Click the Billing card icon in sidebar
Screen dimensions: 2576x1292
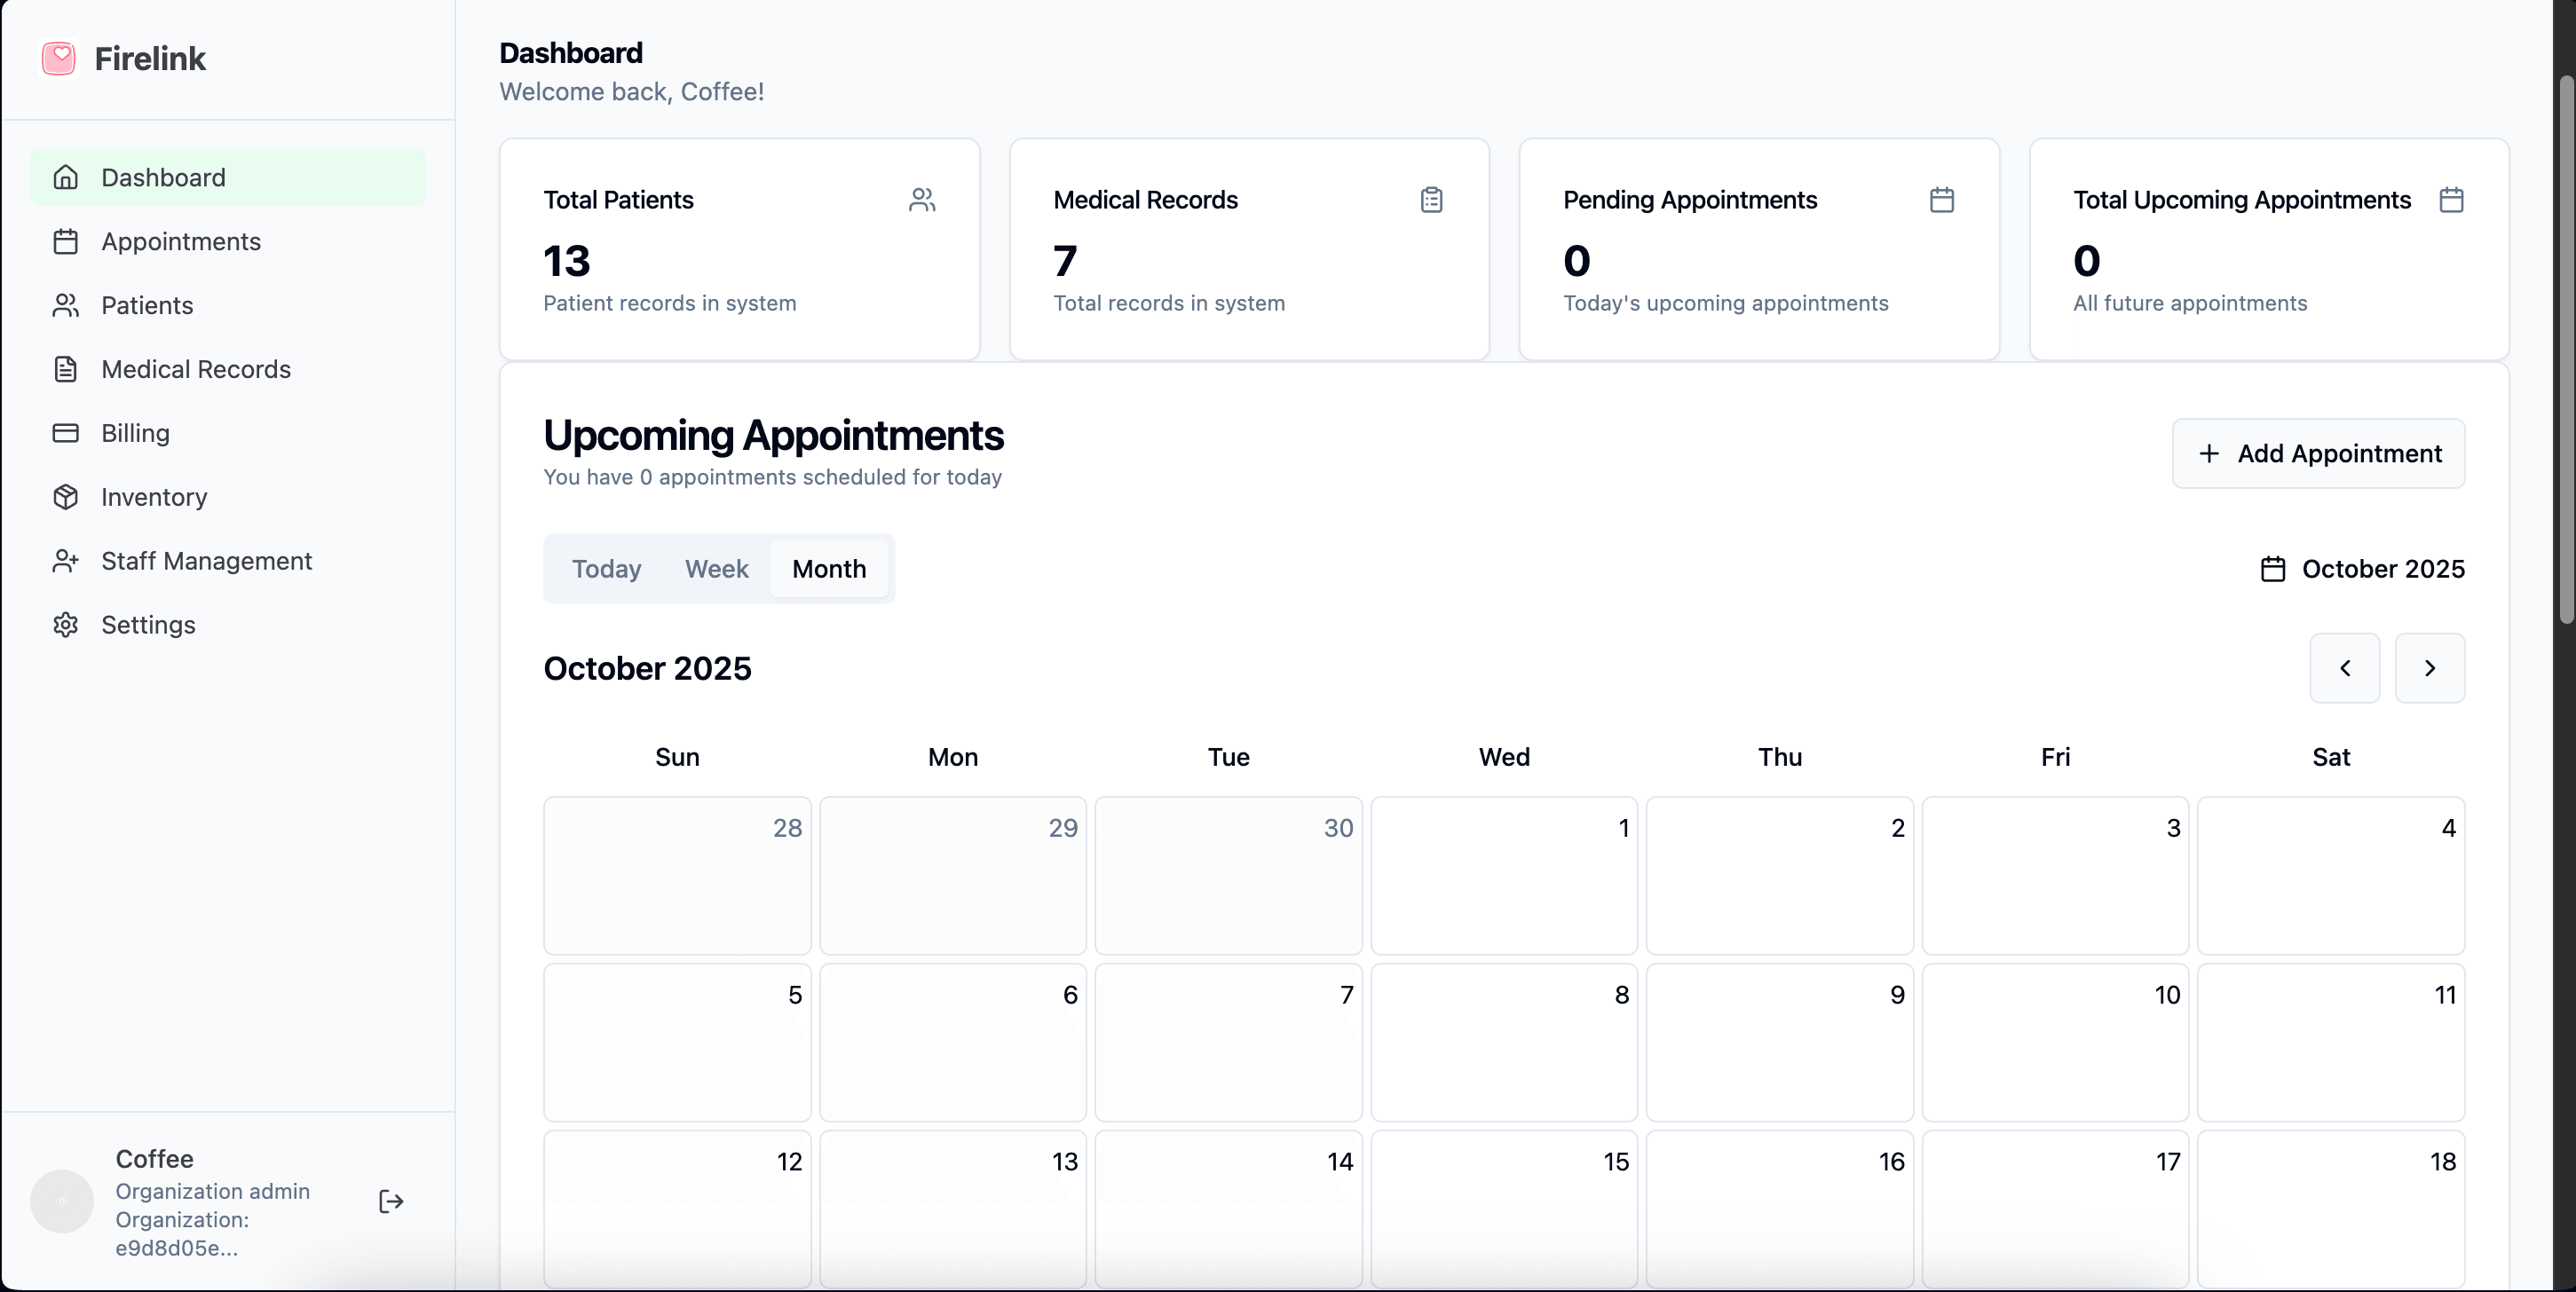pyautogui.click(x=66, y=433)
